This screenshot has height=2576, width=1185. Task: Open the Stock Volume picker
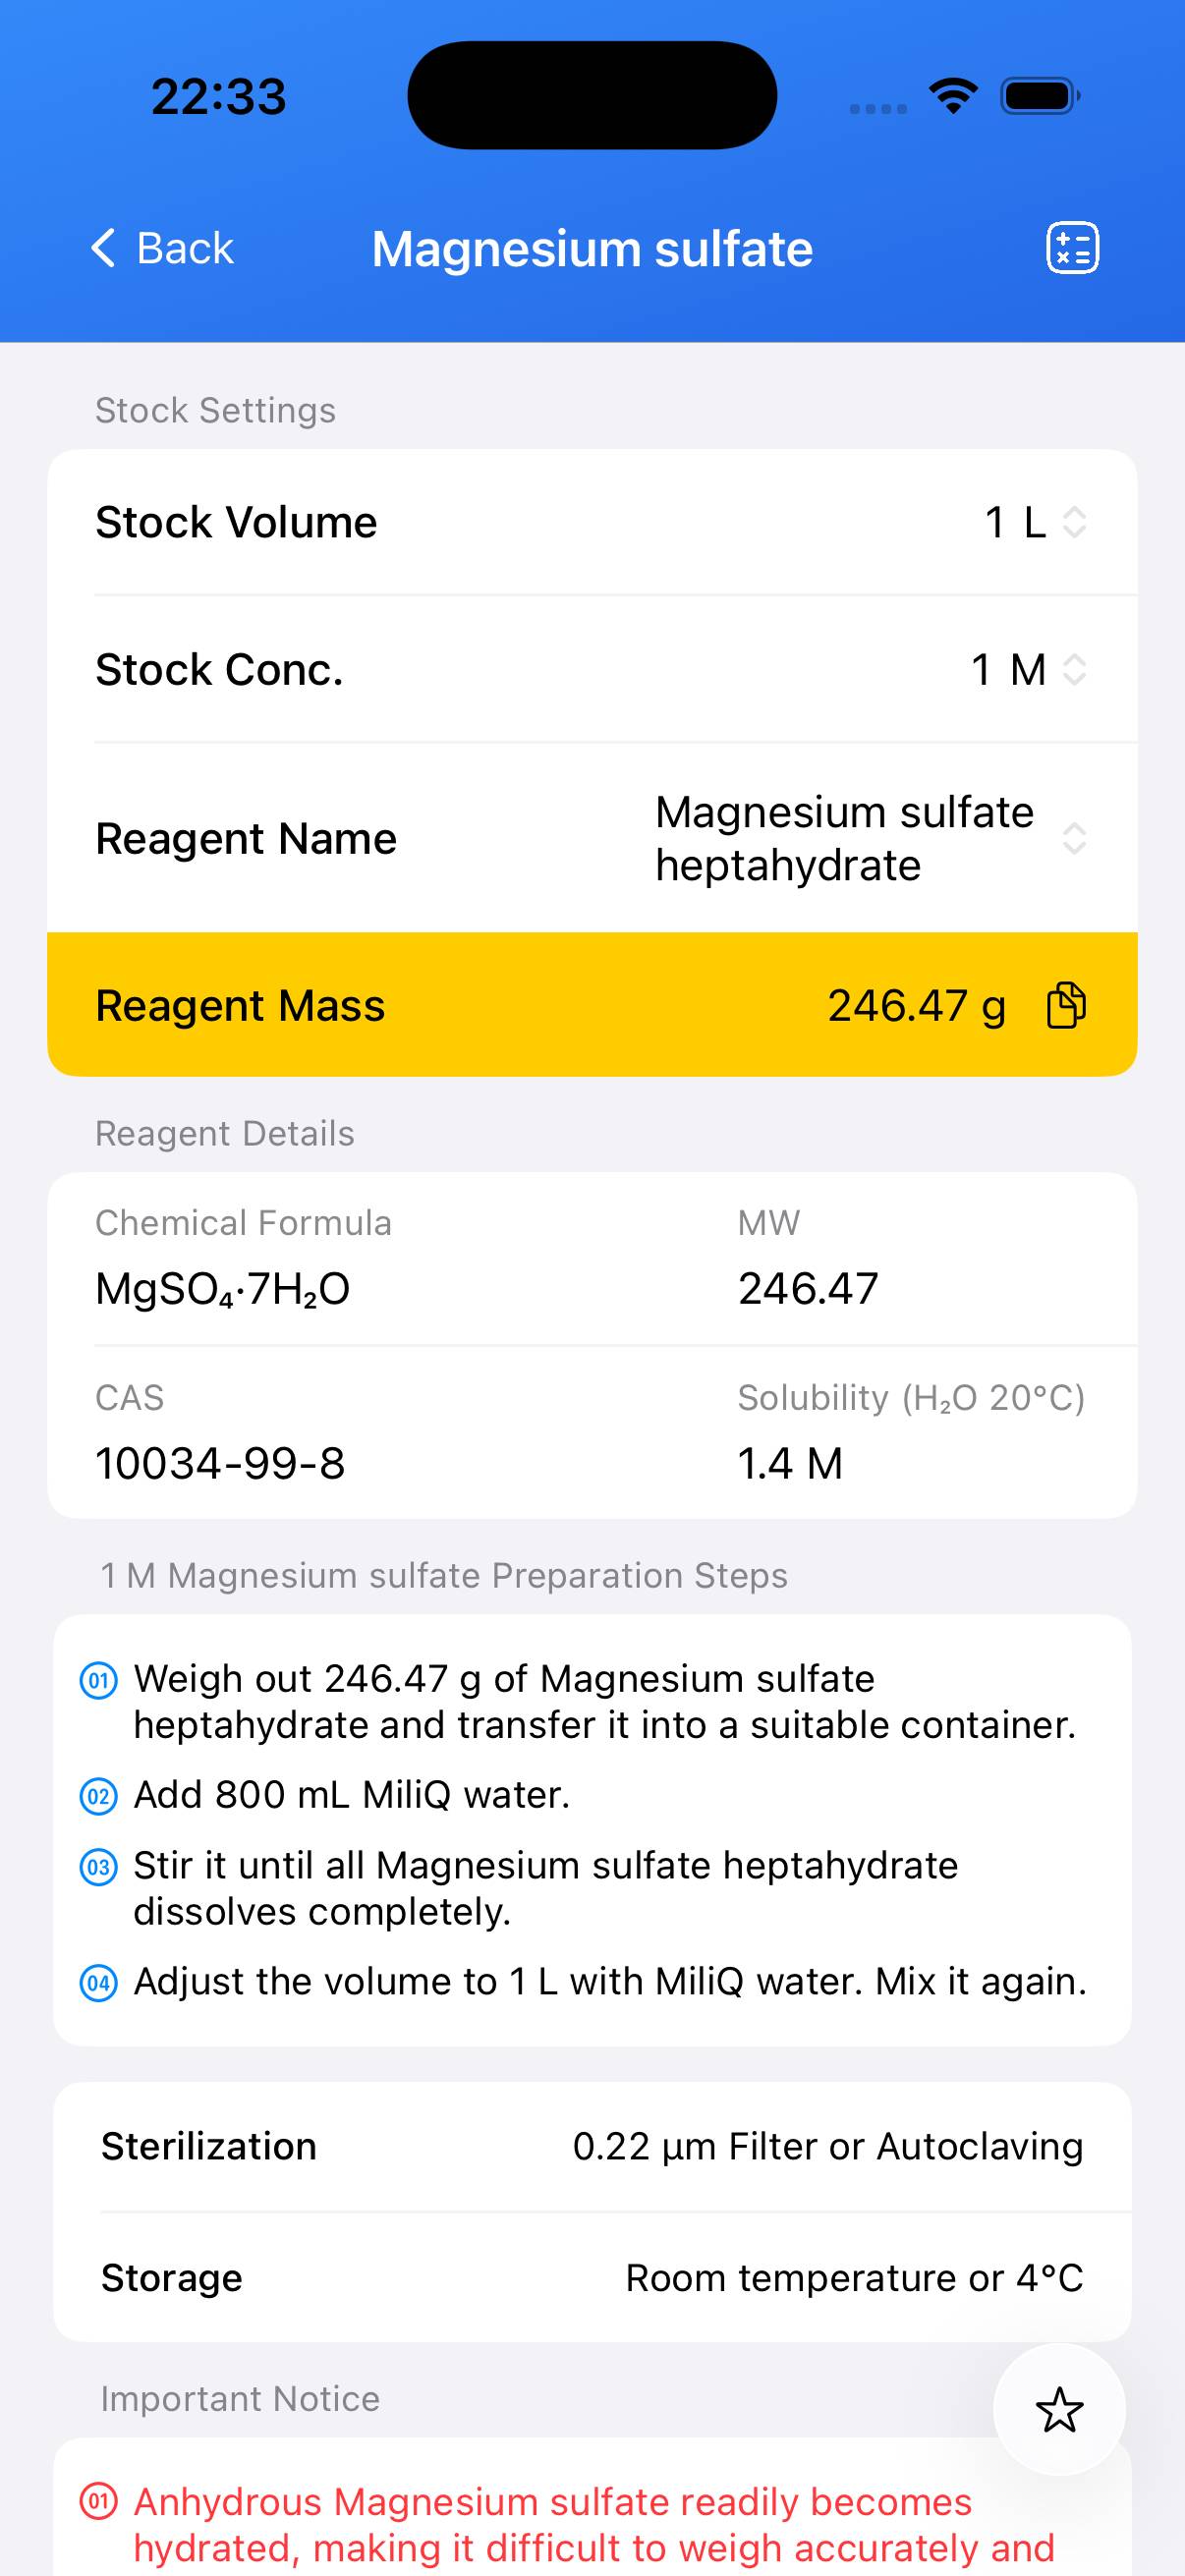click(x=1035, y=522)
